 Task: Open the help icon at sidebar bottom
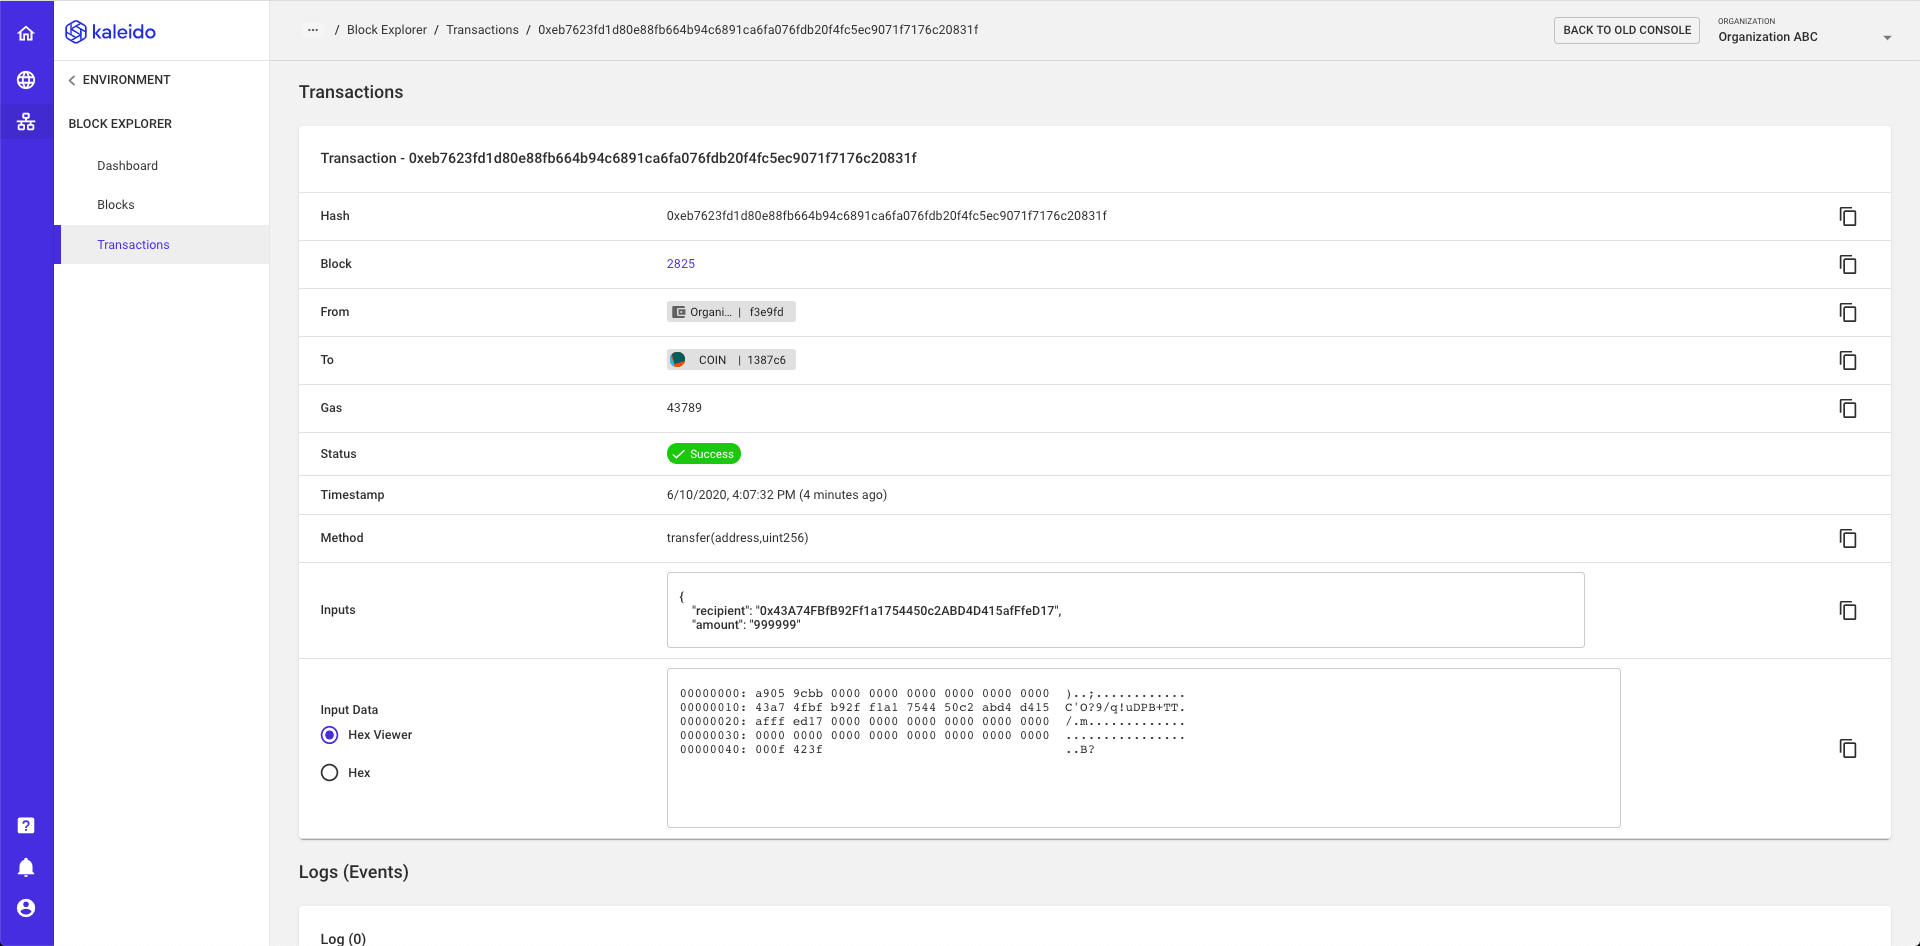[x=27, y=824]
